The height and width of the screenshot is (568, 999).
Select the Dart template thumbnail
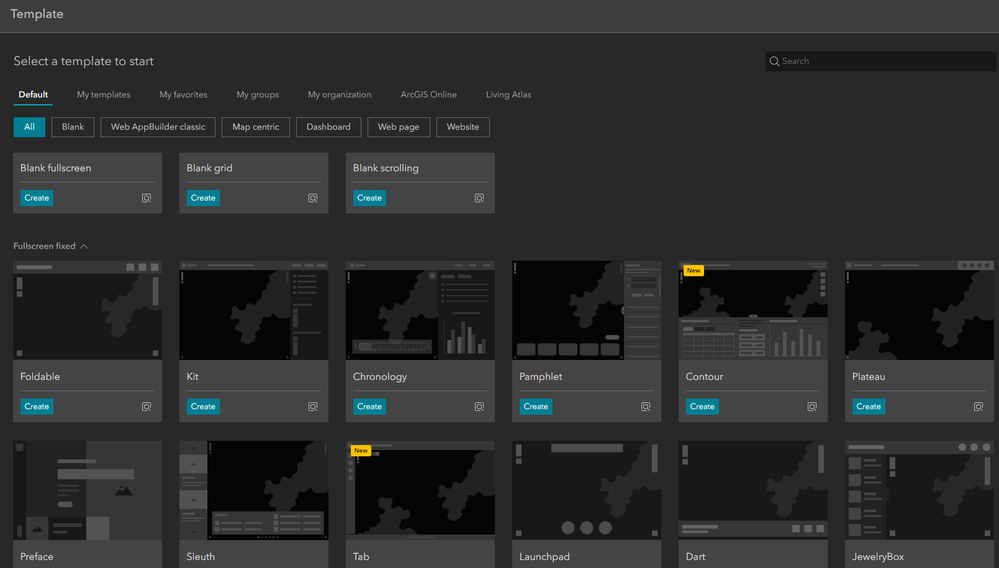coord(753,490)
